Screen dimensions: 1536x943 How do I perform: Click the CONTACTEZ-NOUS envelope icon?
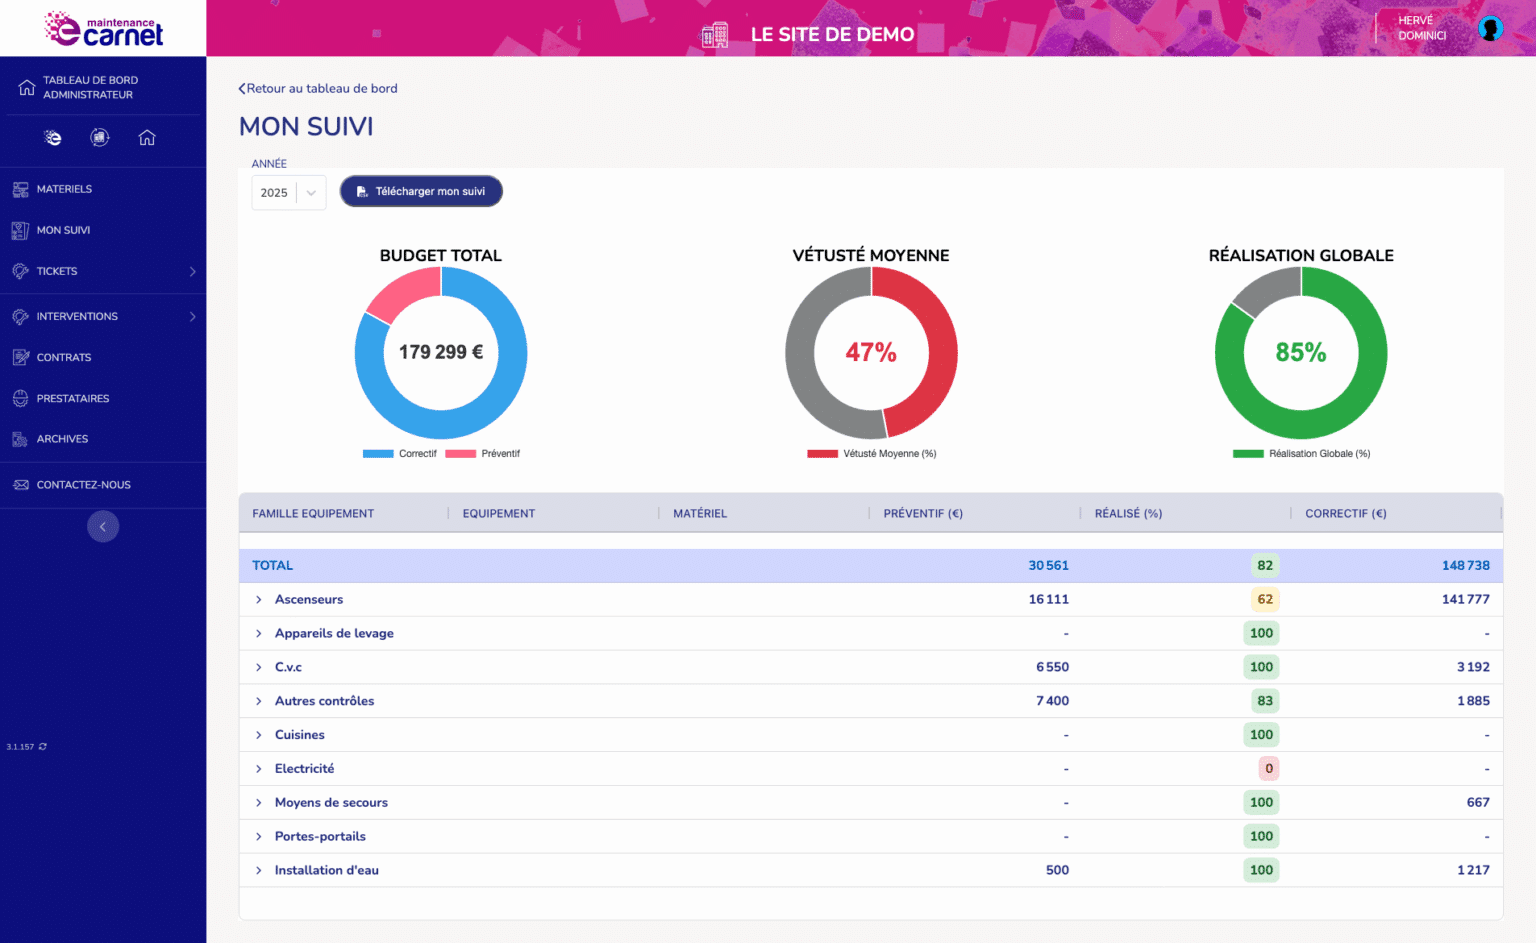coord(19,484)
